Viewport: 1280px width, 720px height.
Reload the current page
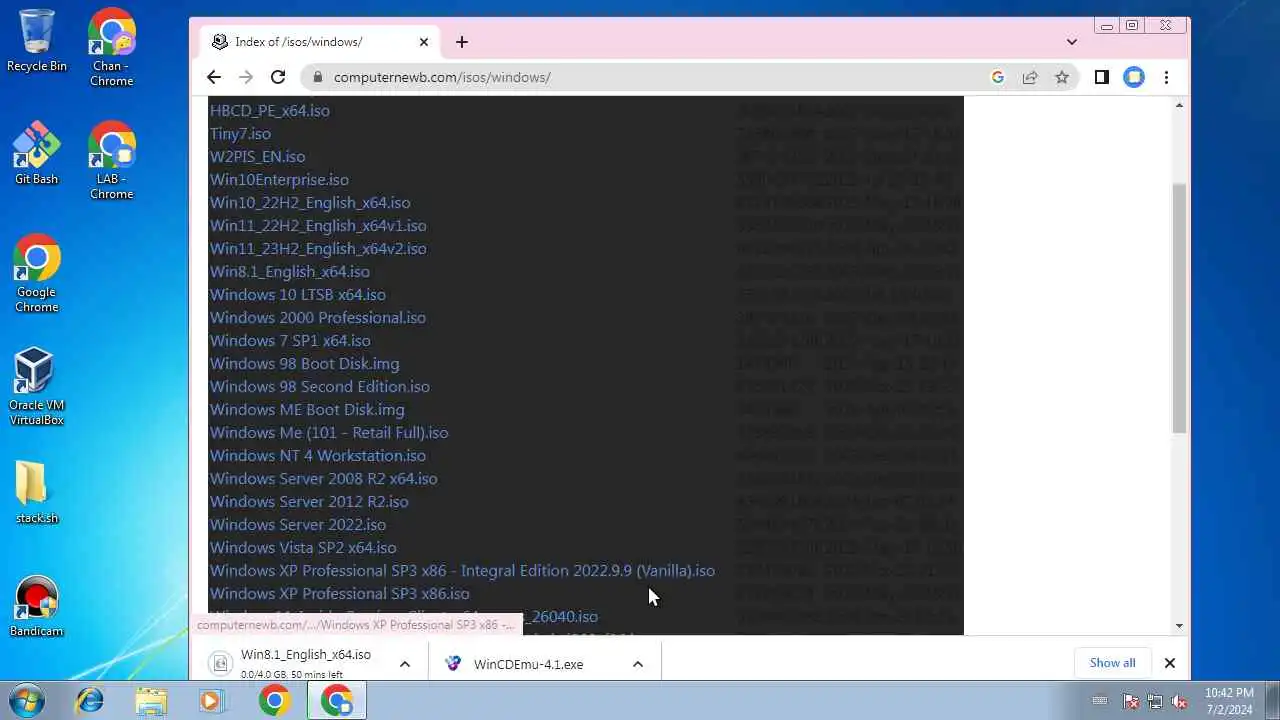278,77
